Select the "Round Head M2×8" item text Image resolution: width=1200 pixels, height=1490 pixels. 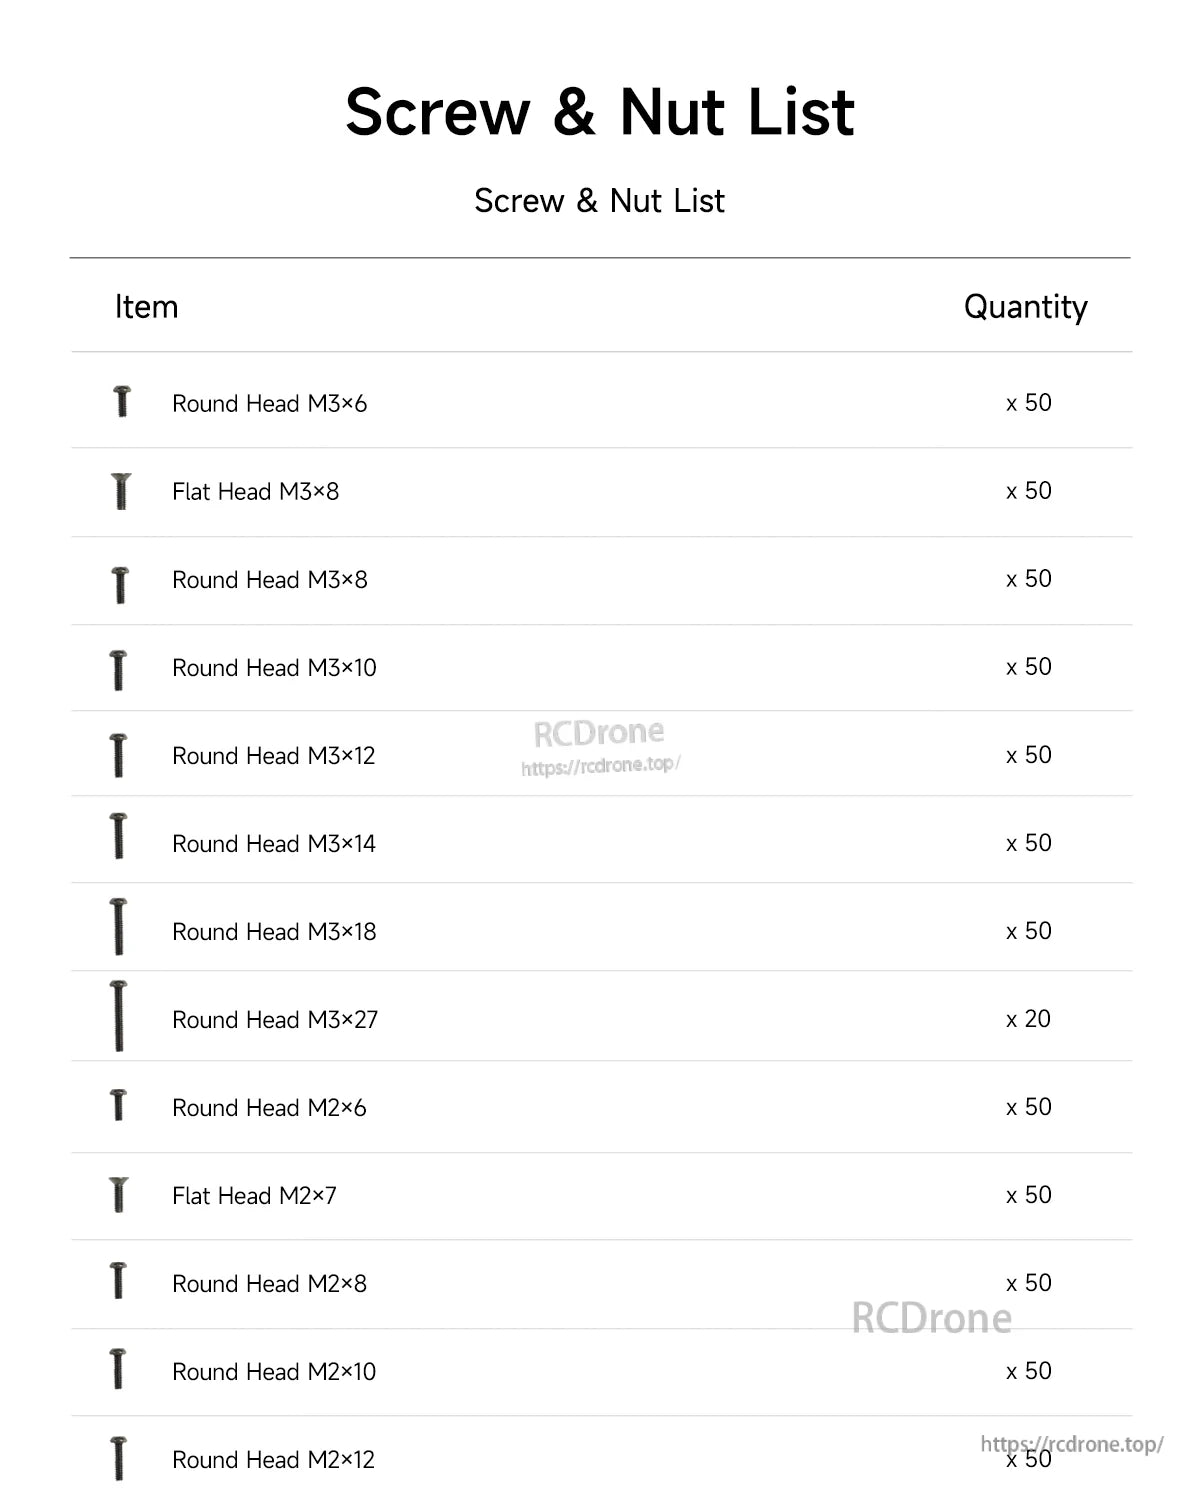tap(269, 1284)
